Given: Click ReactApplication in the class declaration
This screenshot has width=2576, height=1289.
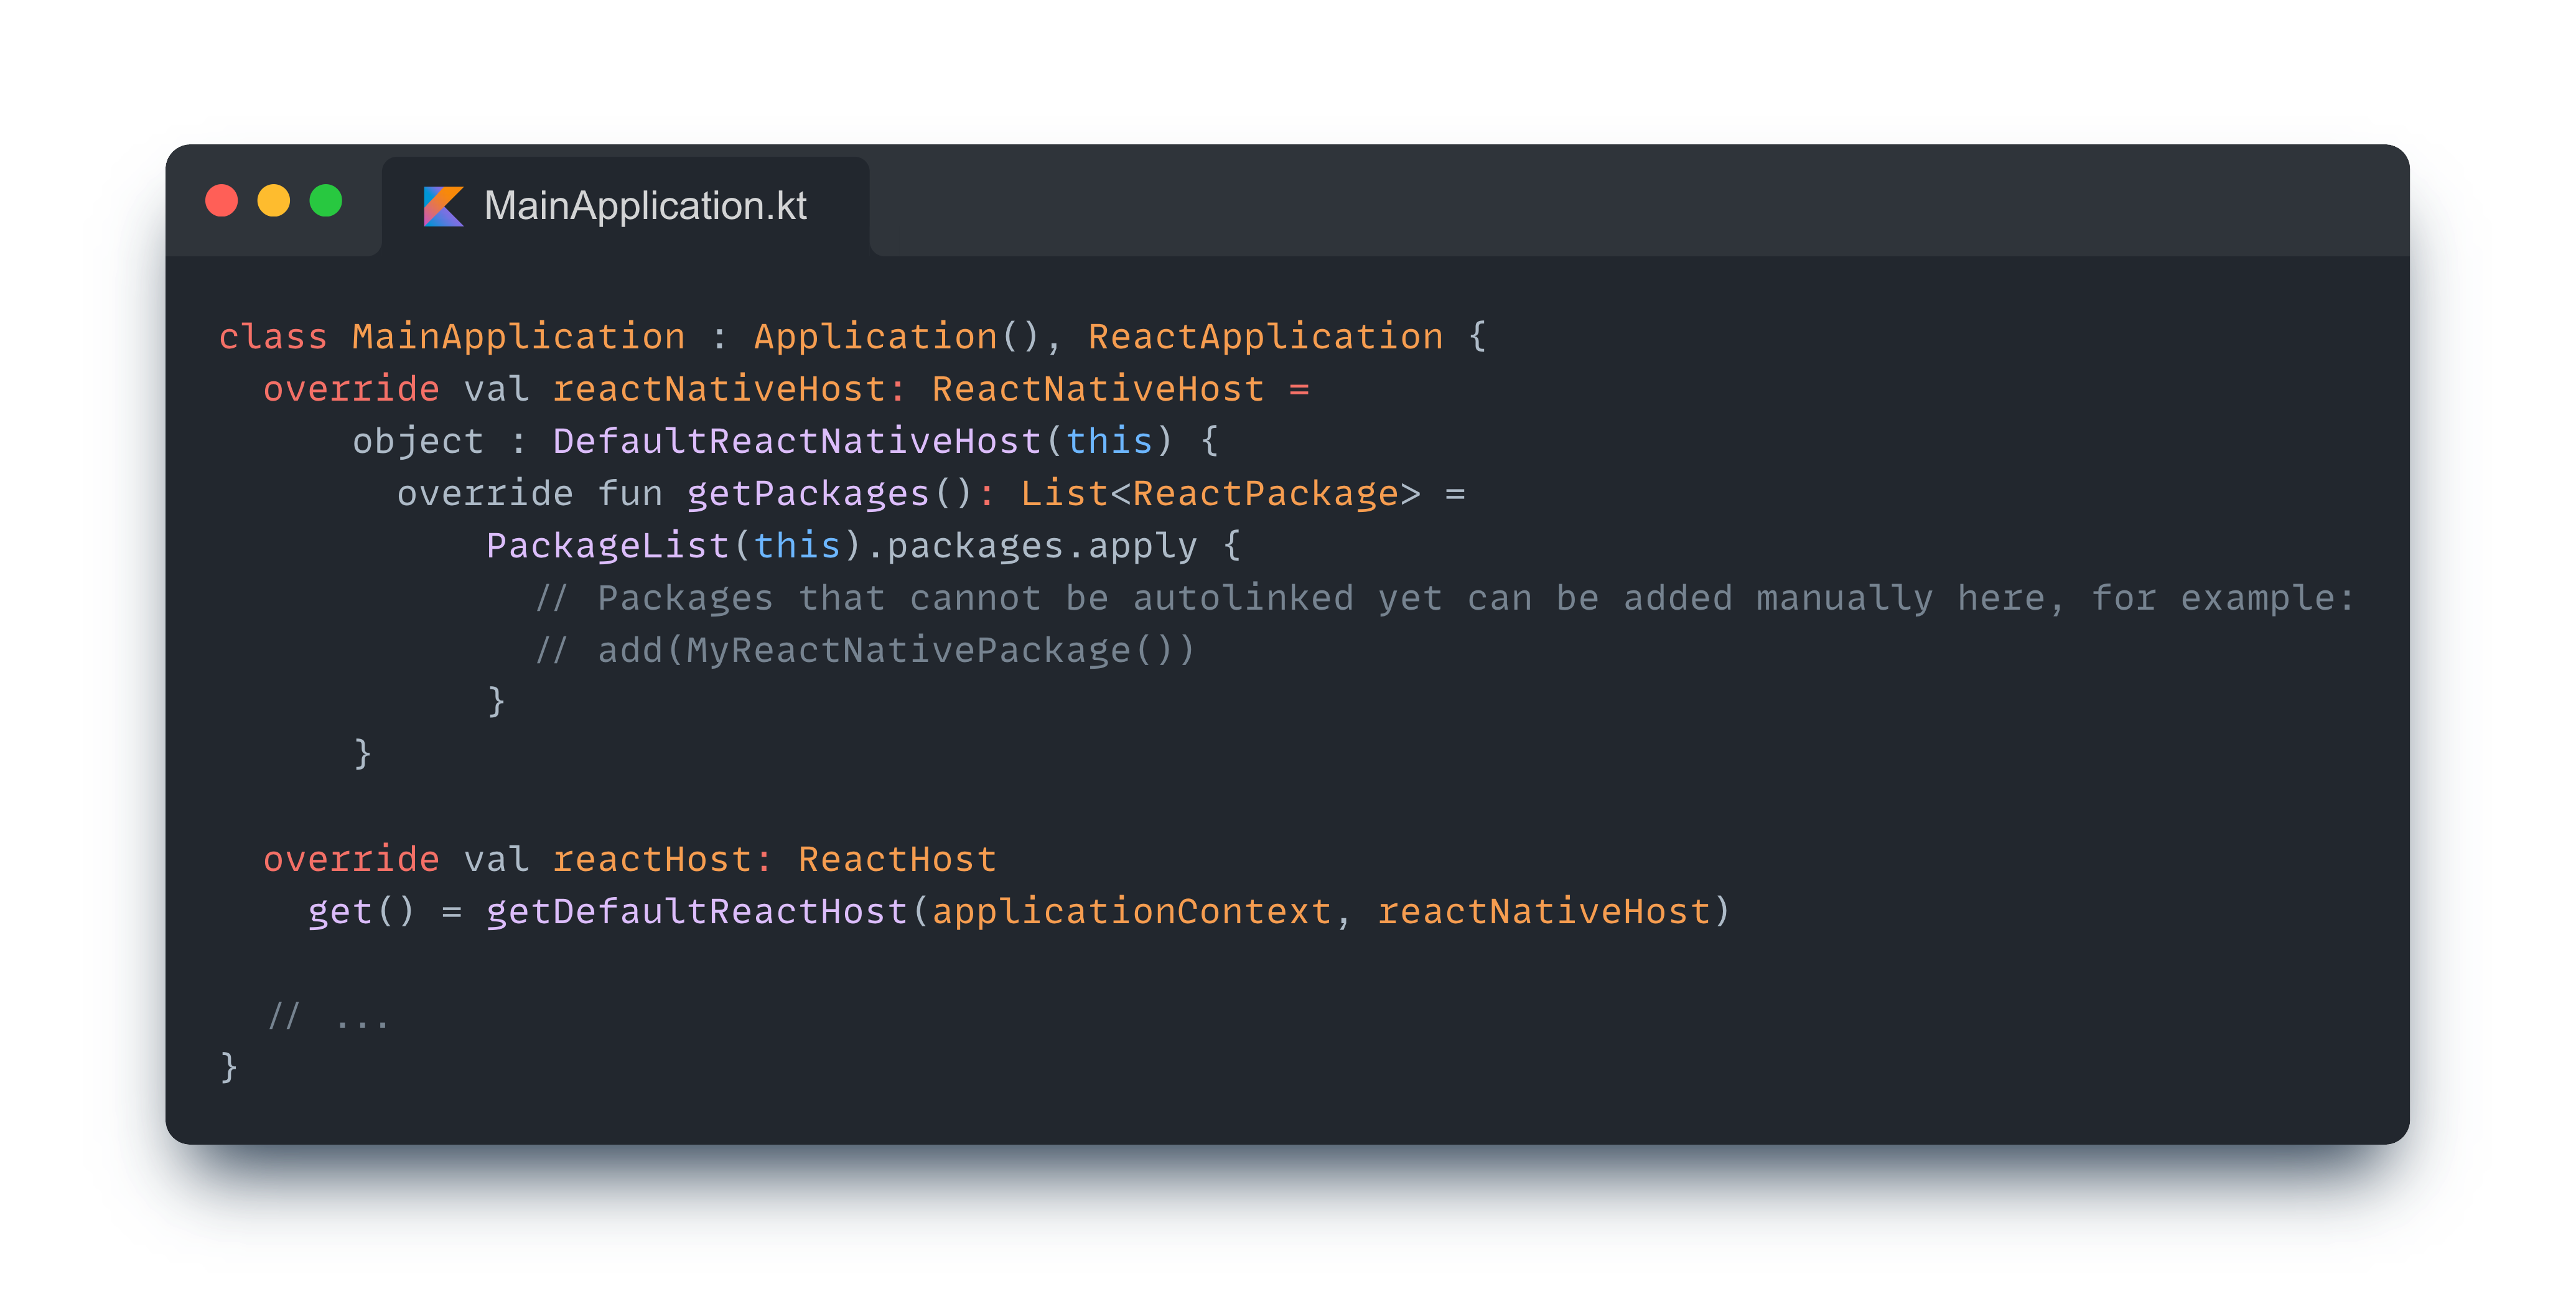Looking at the screenshot, I should coord(1265,337).
